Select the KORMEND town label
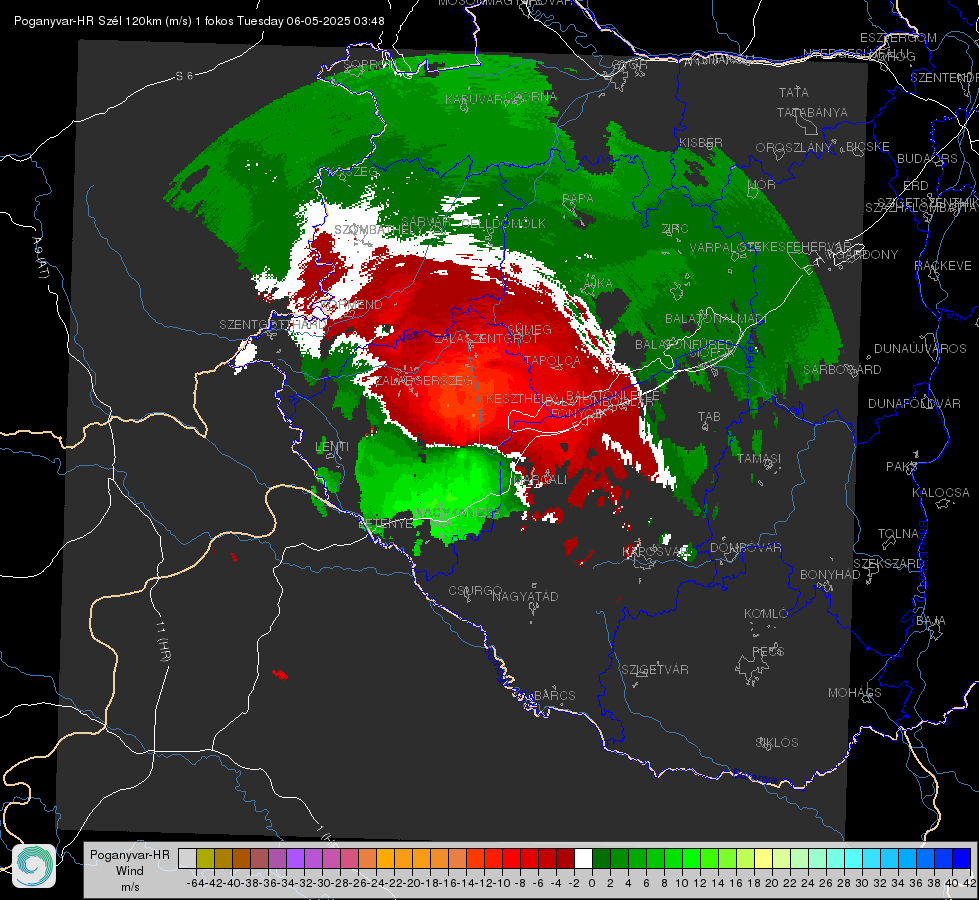979x900 pixels. tap(351, 305)
